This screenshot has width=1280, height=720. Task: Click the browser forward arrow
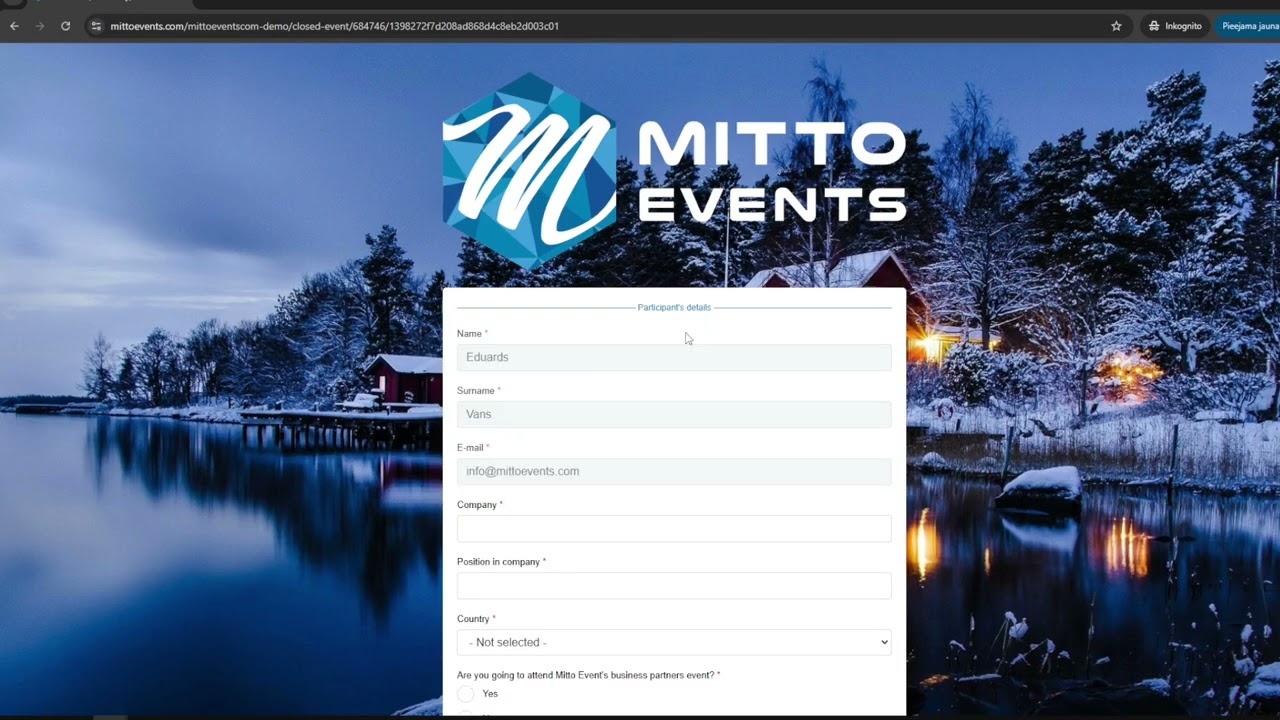tap(40, 26)
